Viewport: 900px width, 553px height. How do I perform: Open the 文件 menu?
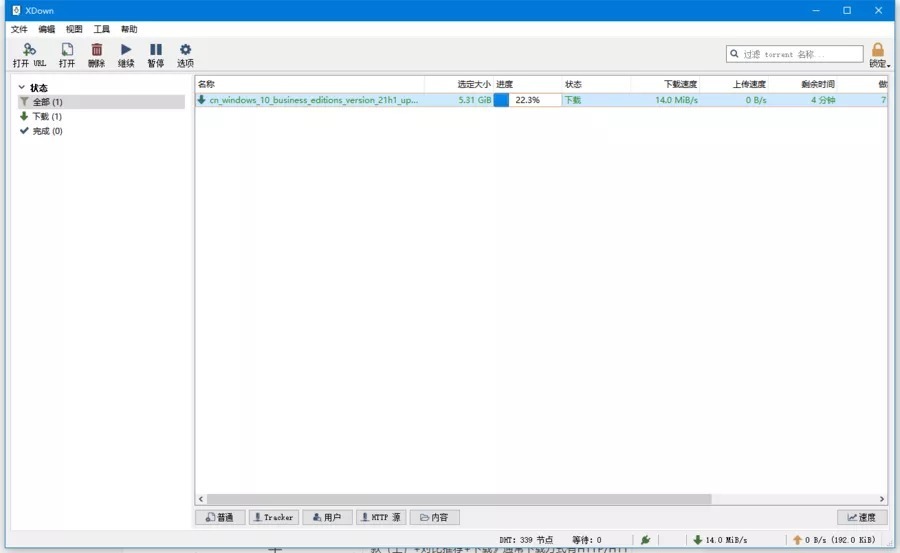point(19,29)
